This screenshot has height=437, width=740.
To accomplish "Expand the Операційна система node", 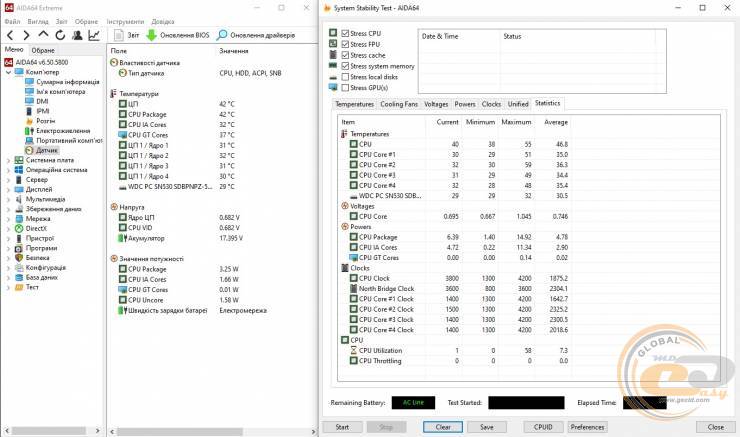I will pos(8,170).
